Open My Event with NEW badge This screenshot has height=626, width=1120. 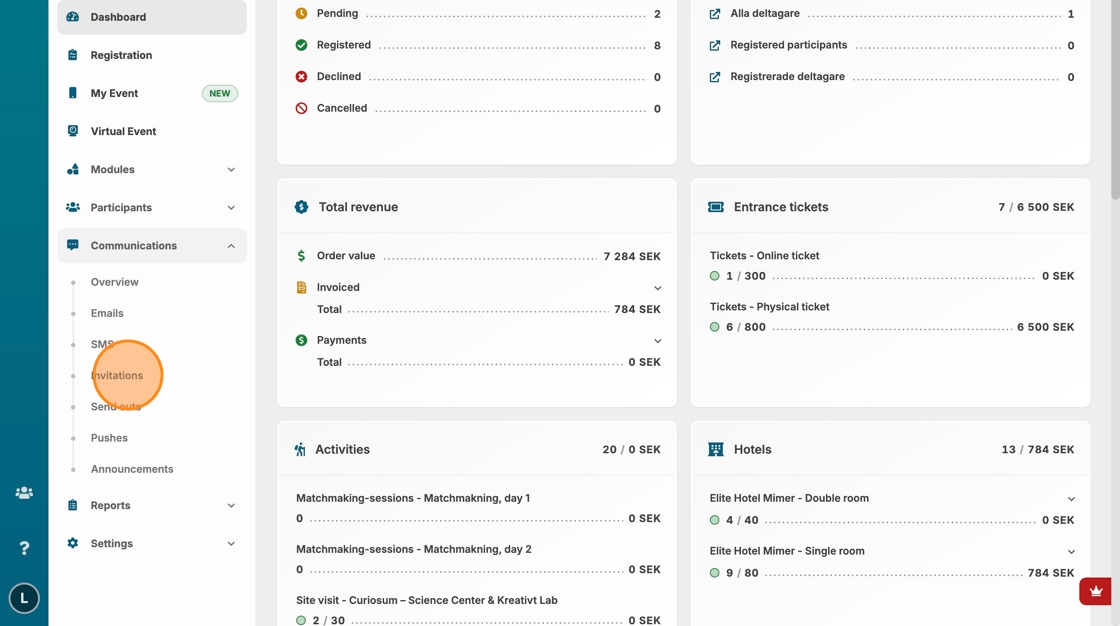(x=114, y=93)
